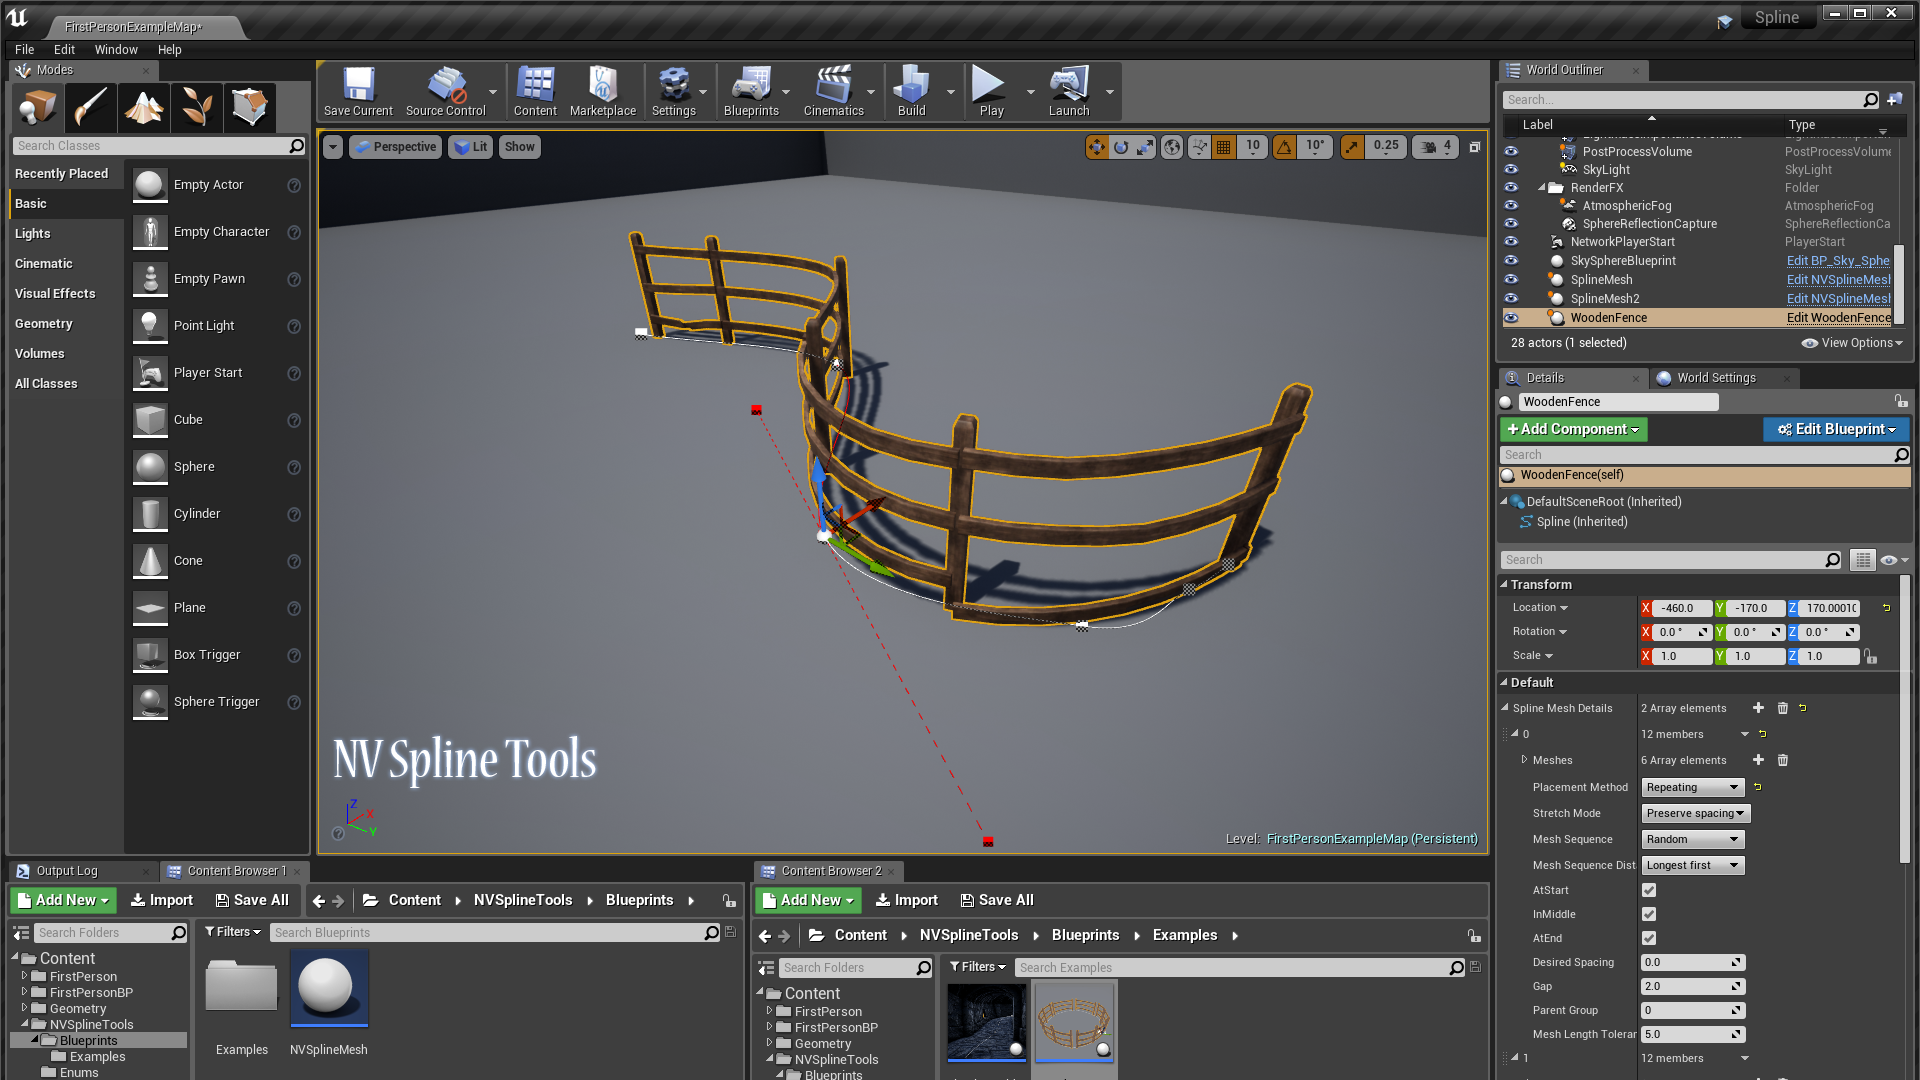The height and width of the screenshot is (1080, 1920).
Task: Open the Mesh Sequence dropdown
Action: tap(1692, 840)
